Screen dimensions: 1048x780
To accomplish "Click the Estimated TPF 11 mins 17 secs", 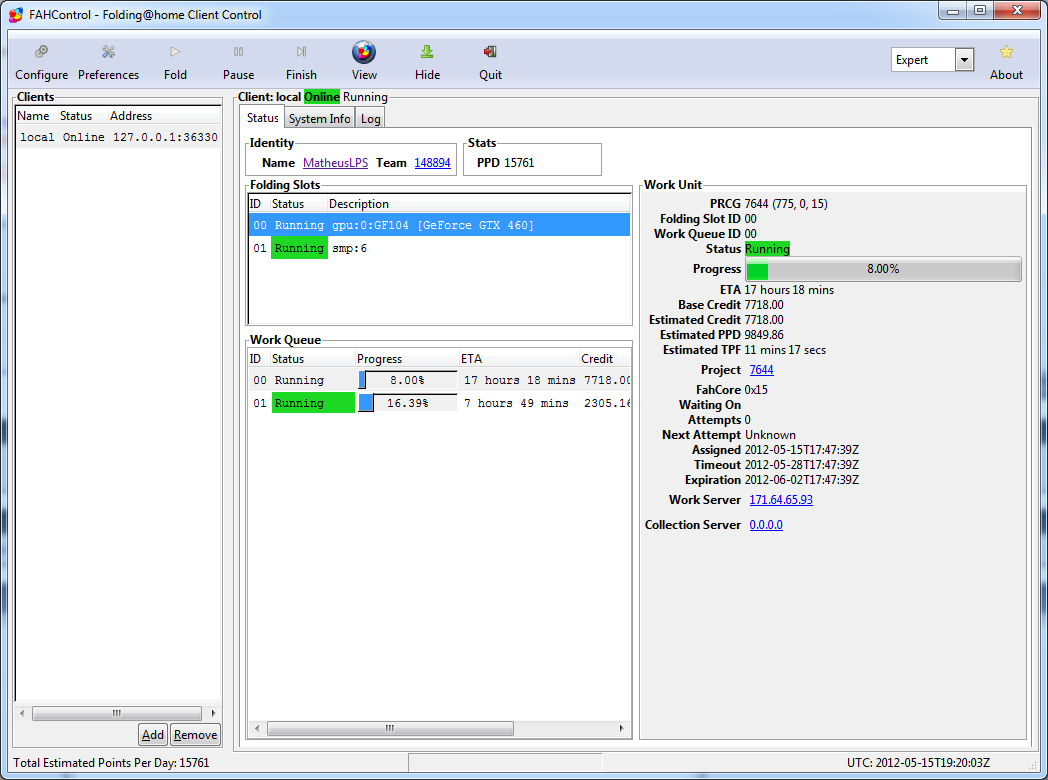I will click(x=785, y=350).
